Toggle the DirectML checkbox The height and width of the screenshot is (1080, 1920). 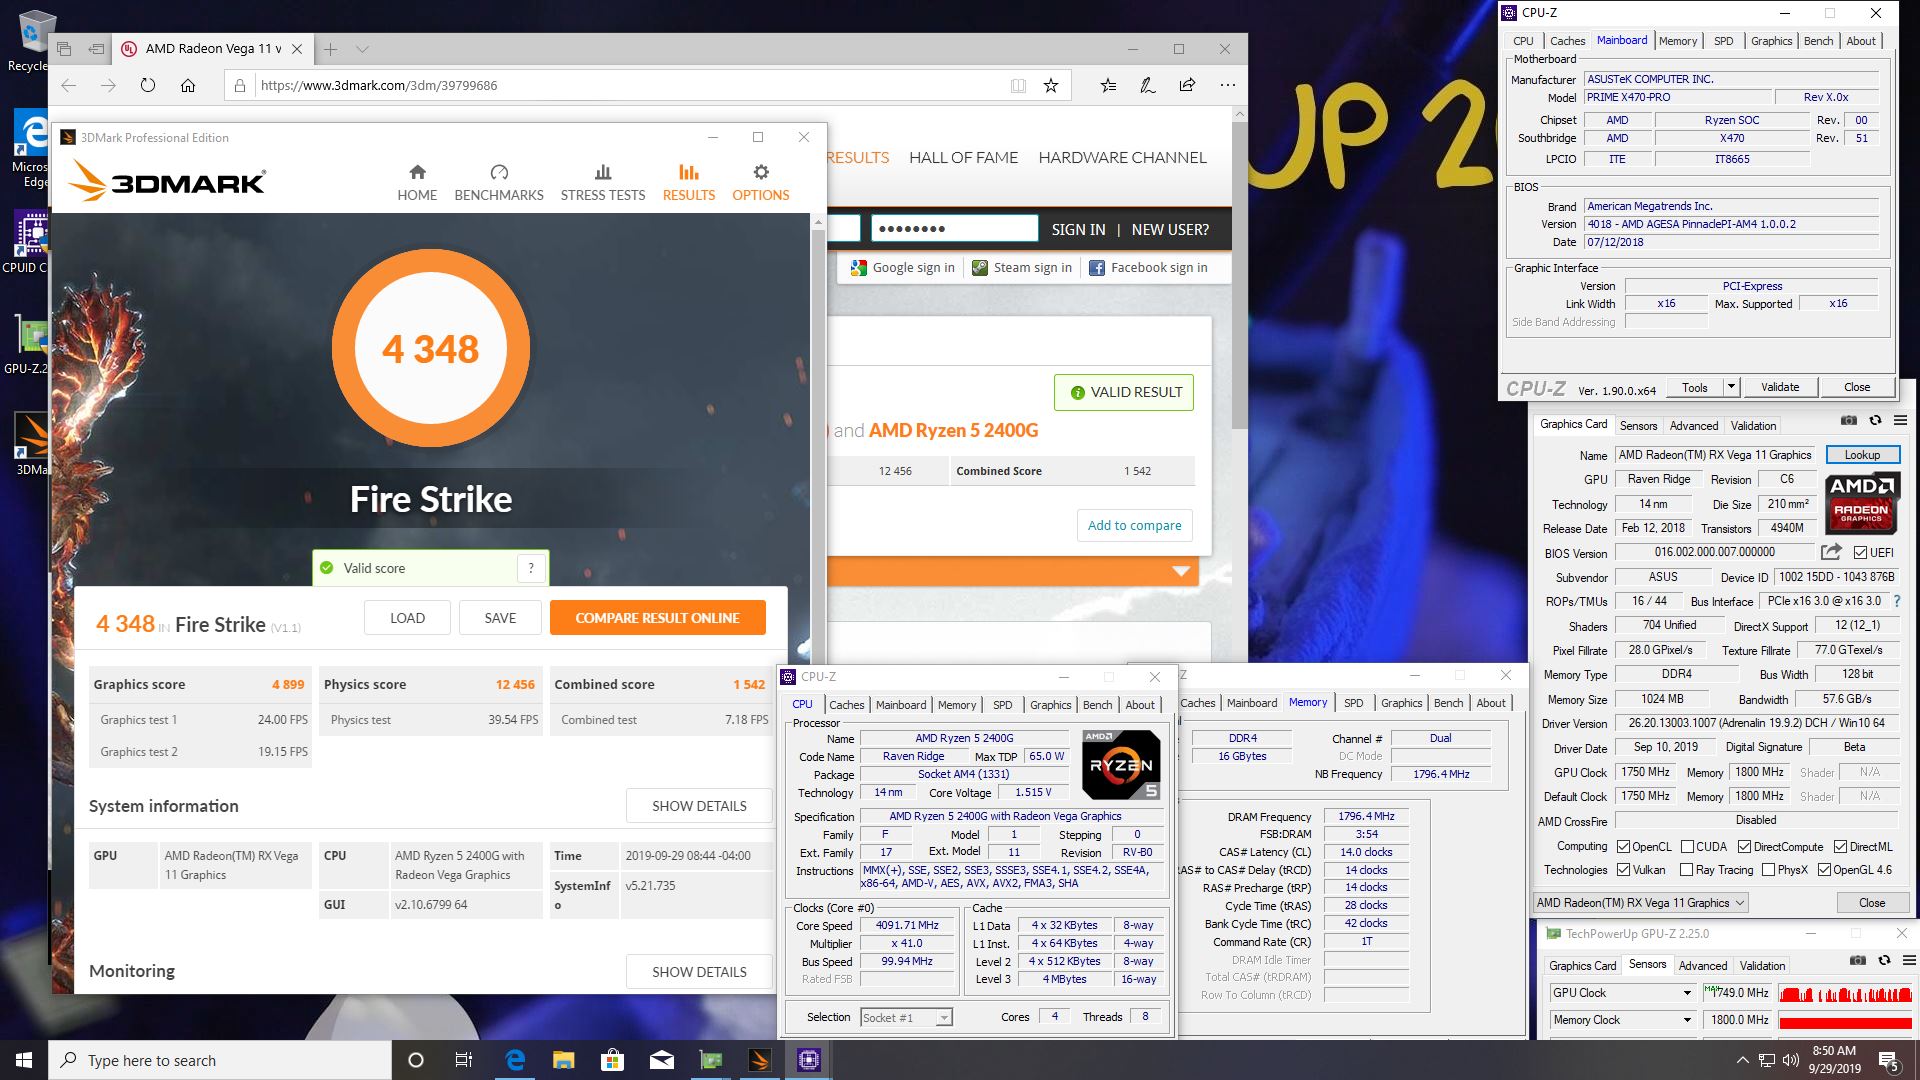[1840, 847]
